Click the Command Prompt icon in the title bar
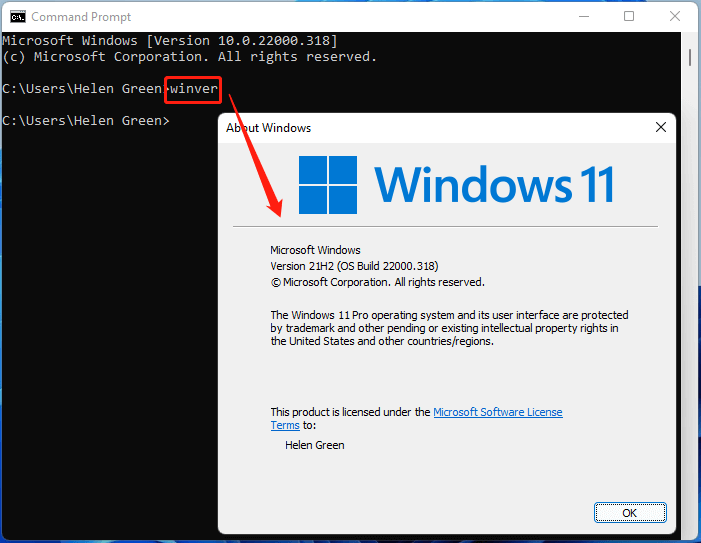 (18, 17)
